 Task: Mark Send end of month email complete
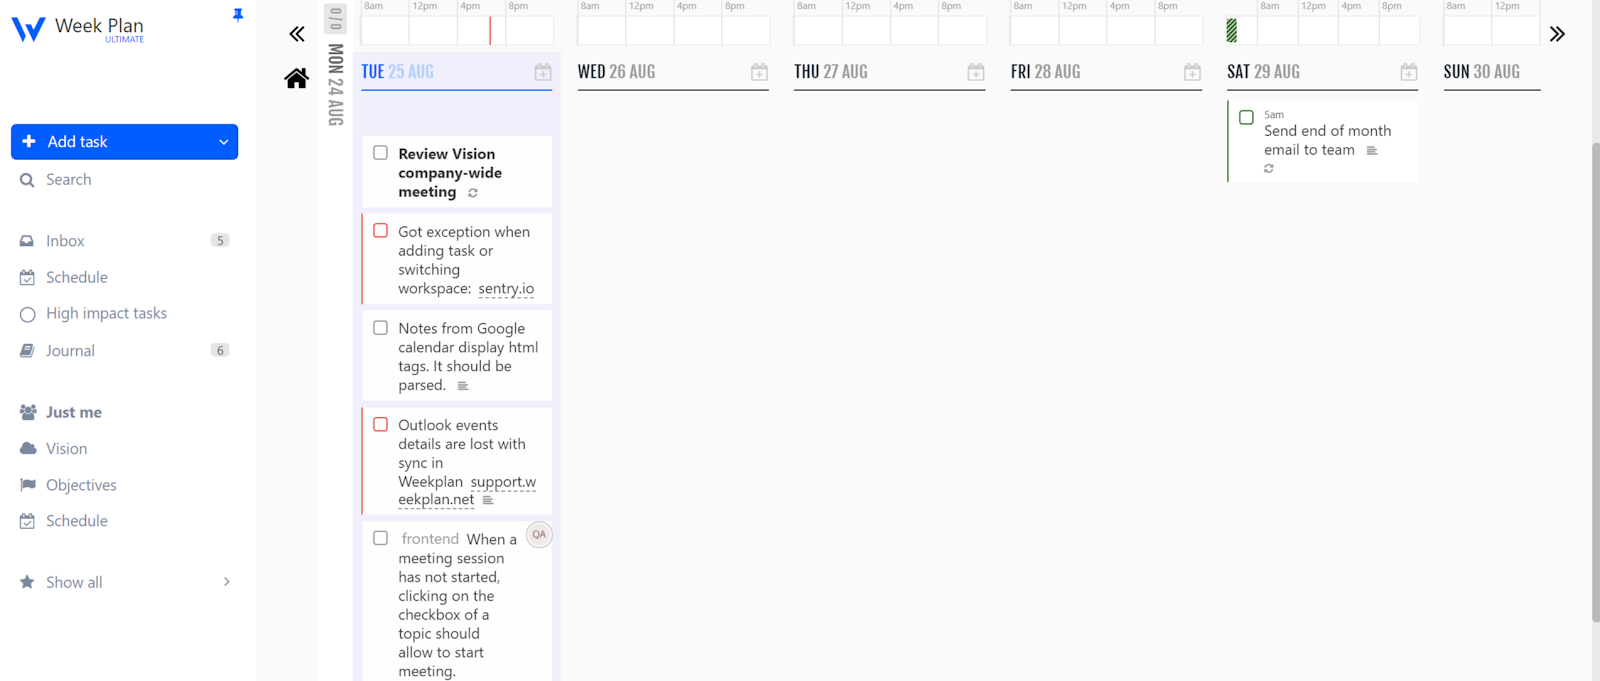1246,117
